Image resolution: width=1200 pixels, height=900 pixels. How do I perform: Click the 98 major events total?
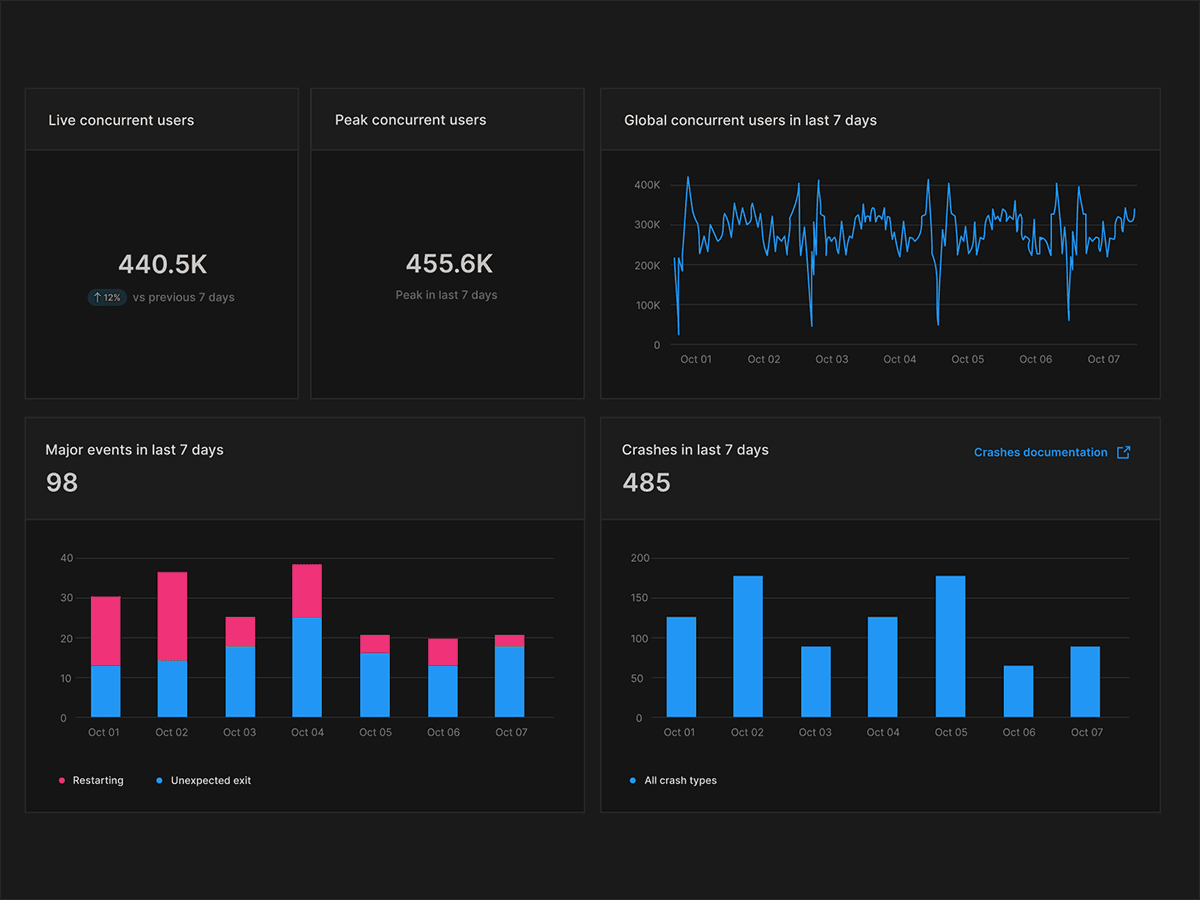[x=62, y=482]
